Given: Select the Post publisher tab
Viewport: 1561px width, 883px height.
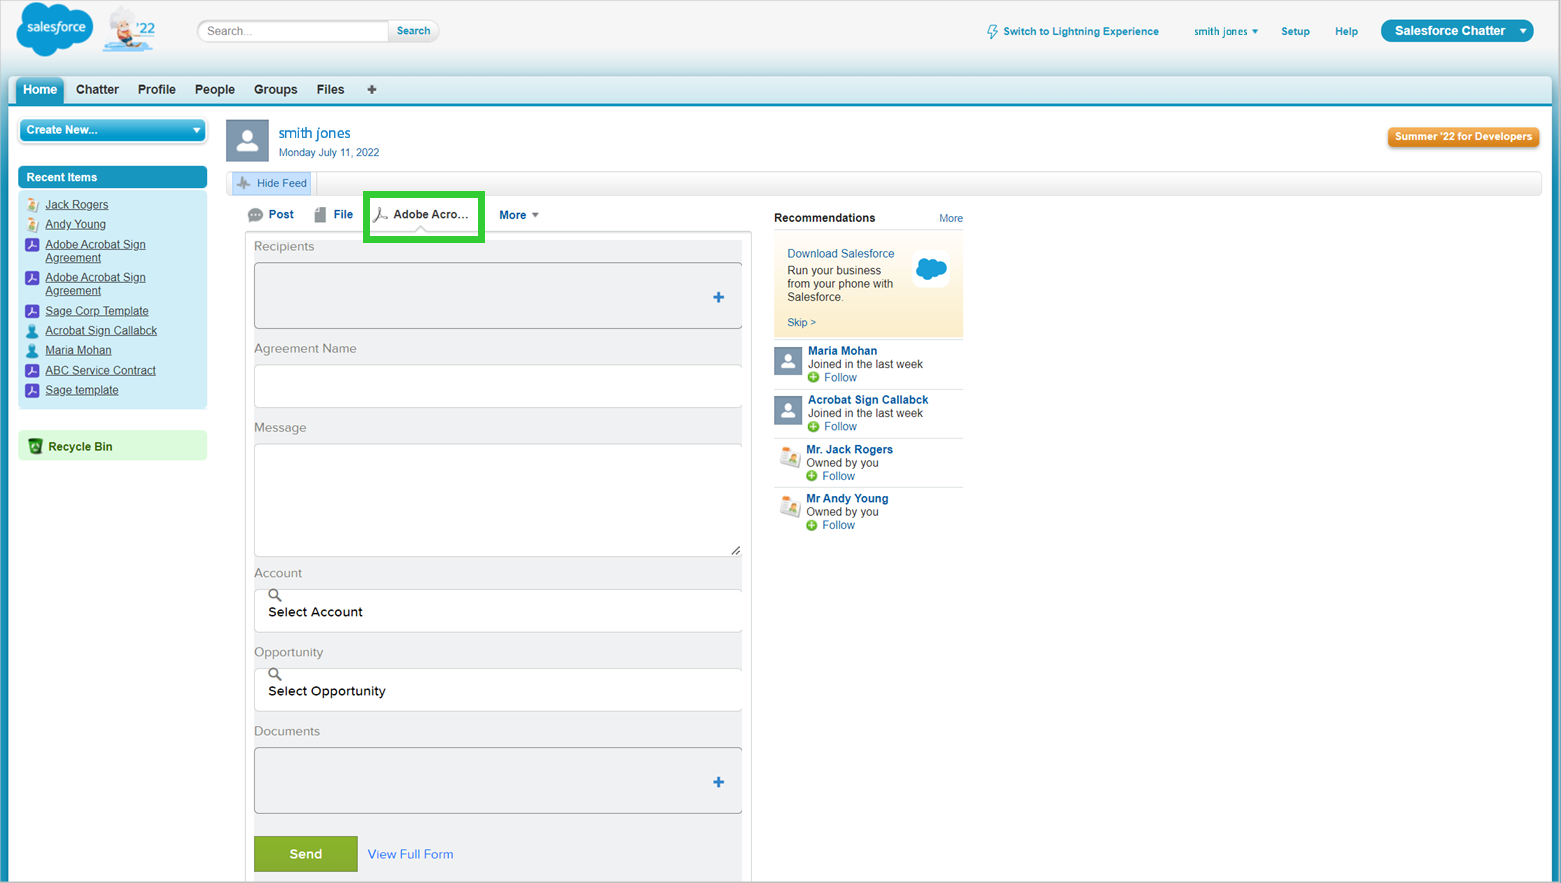Looking at the screenshot, I should 271,215.
